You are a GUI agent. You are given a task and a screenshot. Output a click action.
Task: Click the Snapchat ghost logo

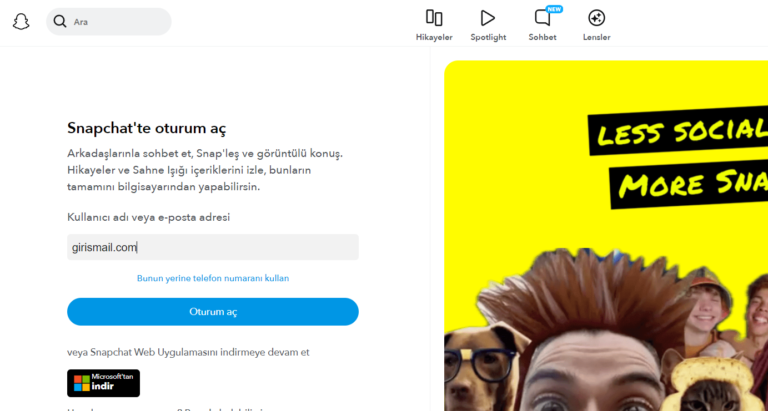click(21, 21)
